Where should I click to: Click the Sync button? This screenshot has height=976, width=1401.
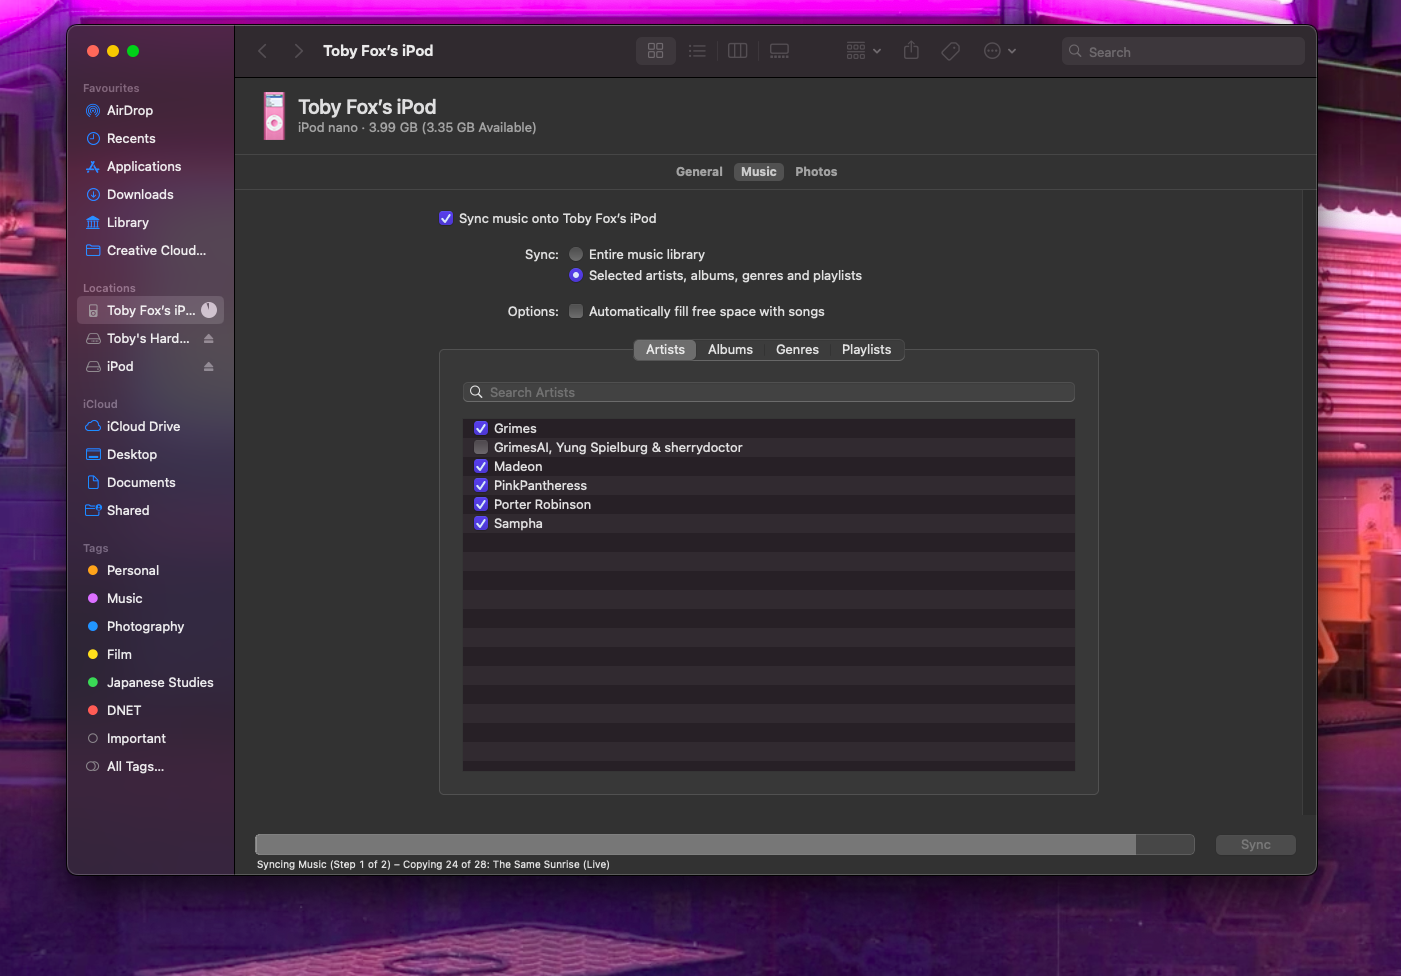(x=1256, y=845)
